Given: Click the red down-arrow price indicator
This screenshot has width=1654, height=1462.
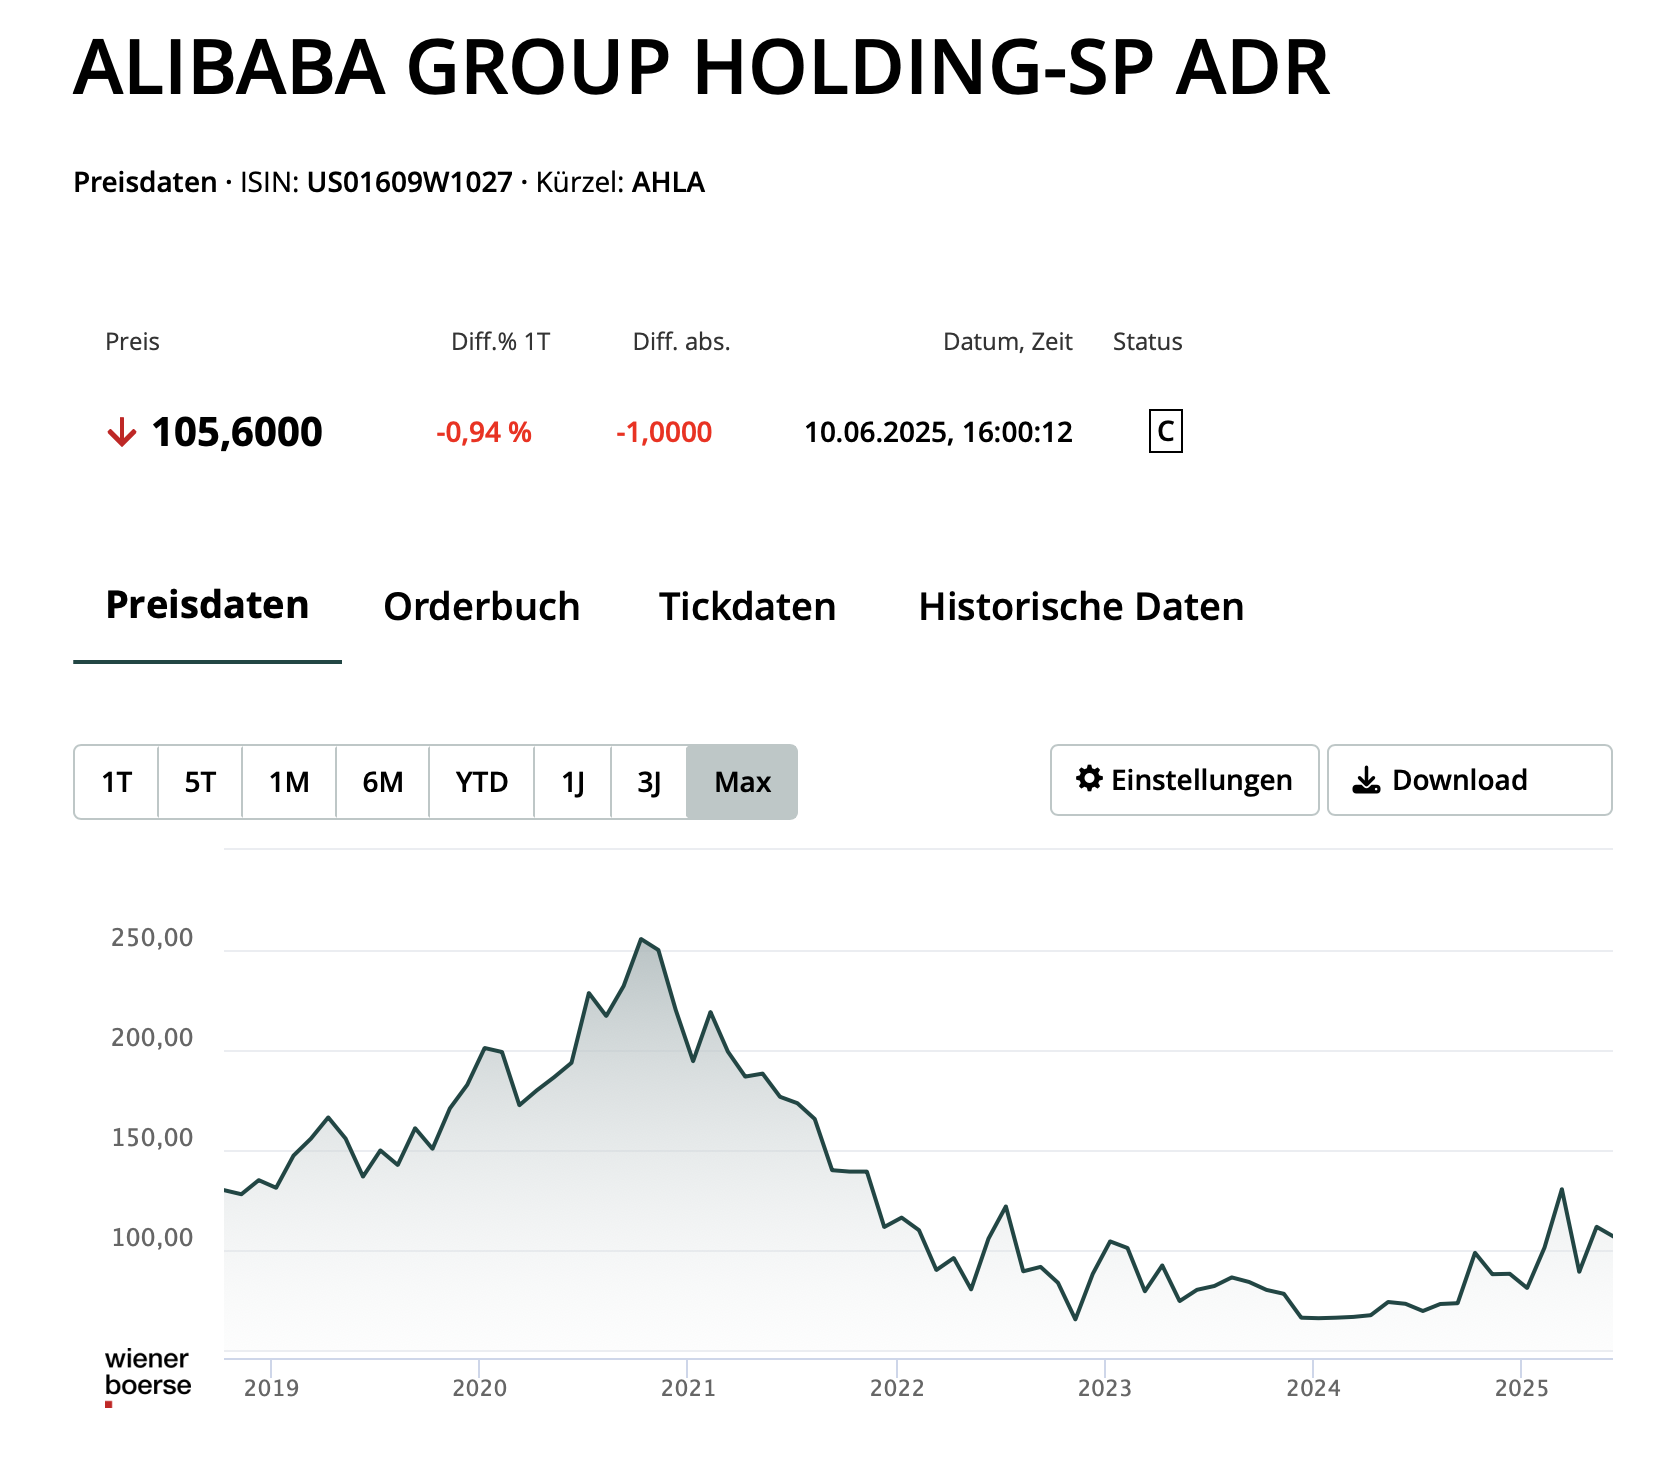Looking at the screenshot, I should click(122, 432).
